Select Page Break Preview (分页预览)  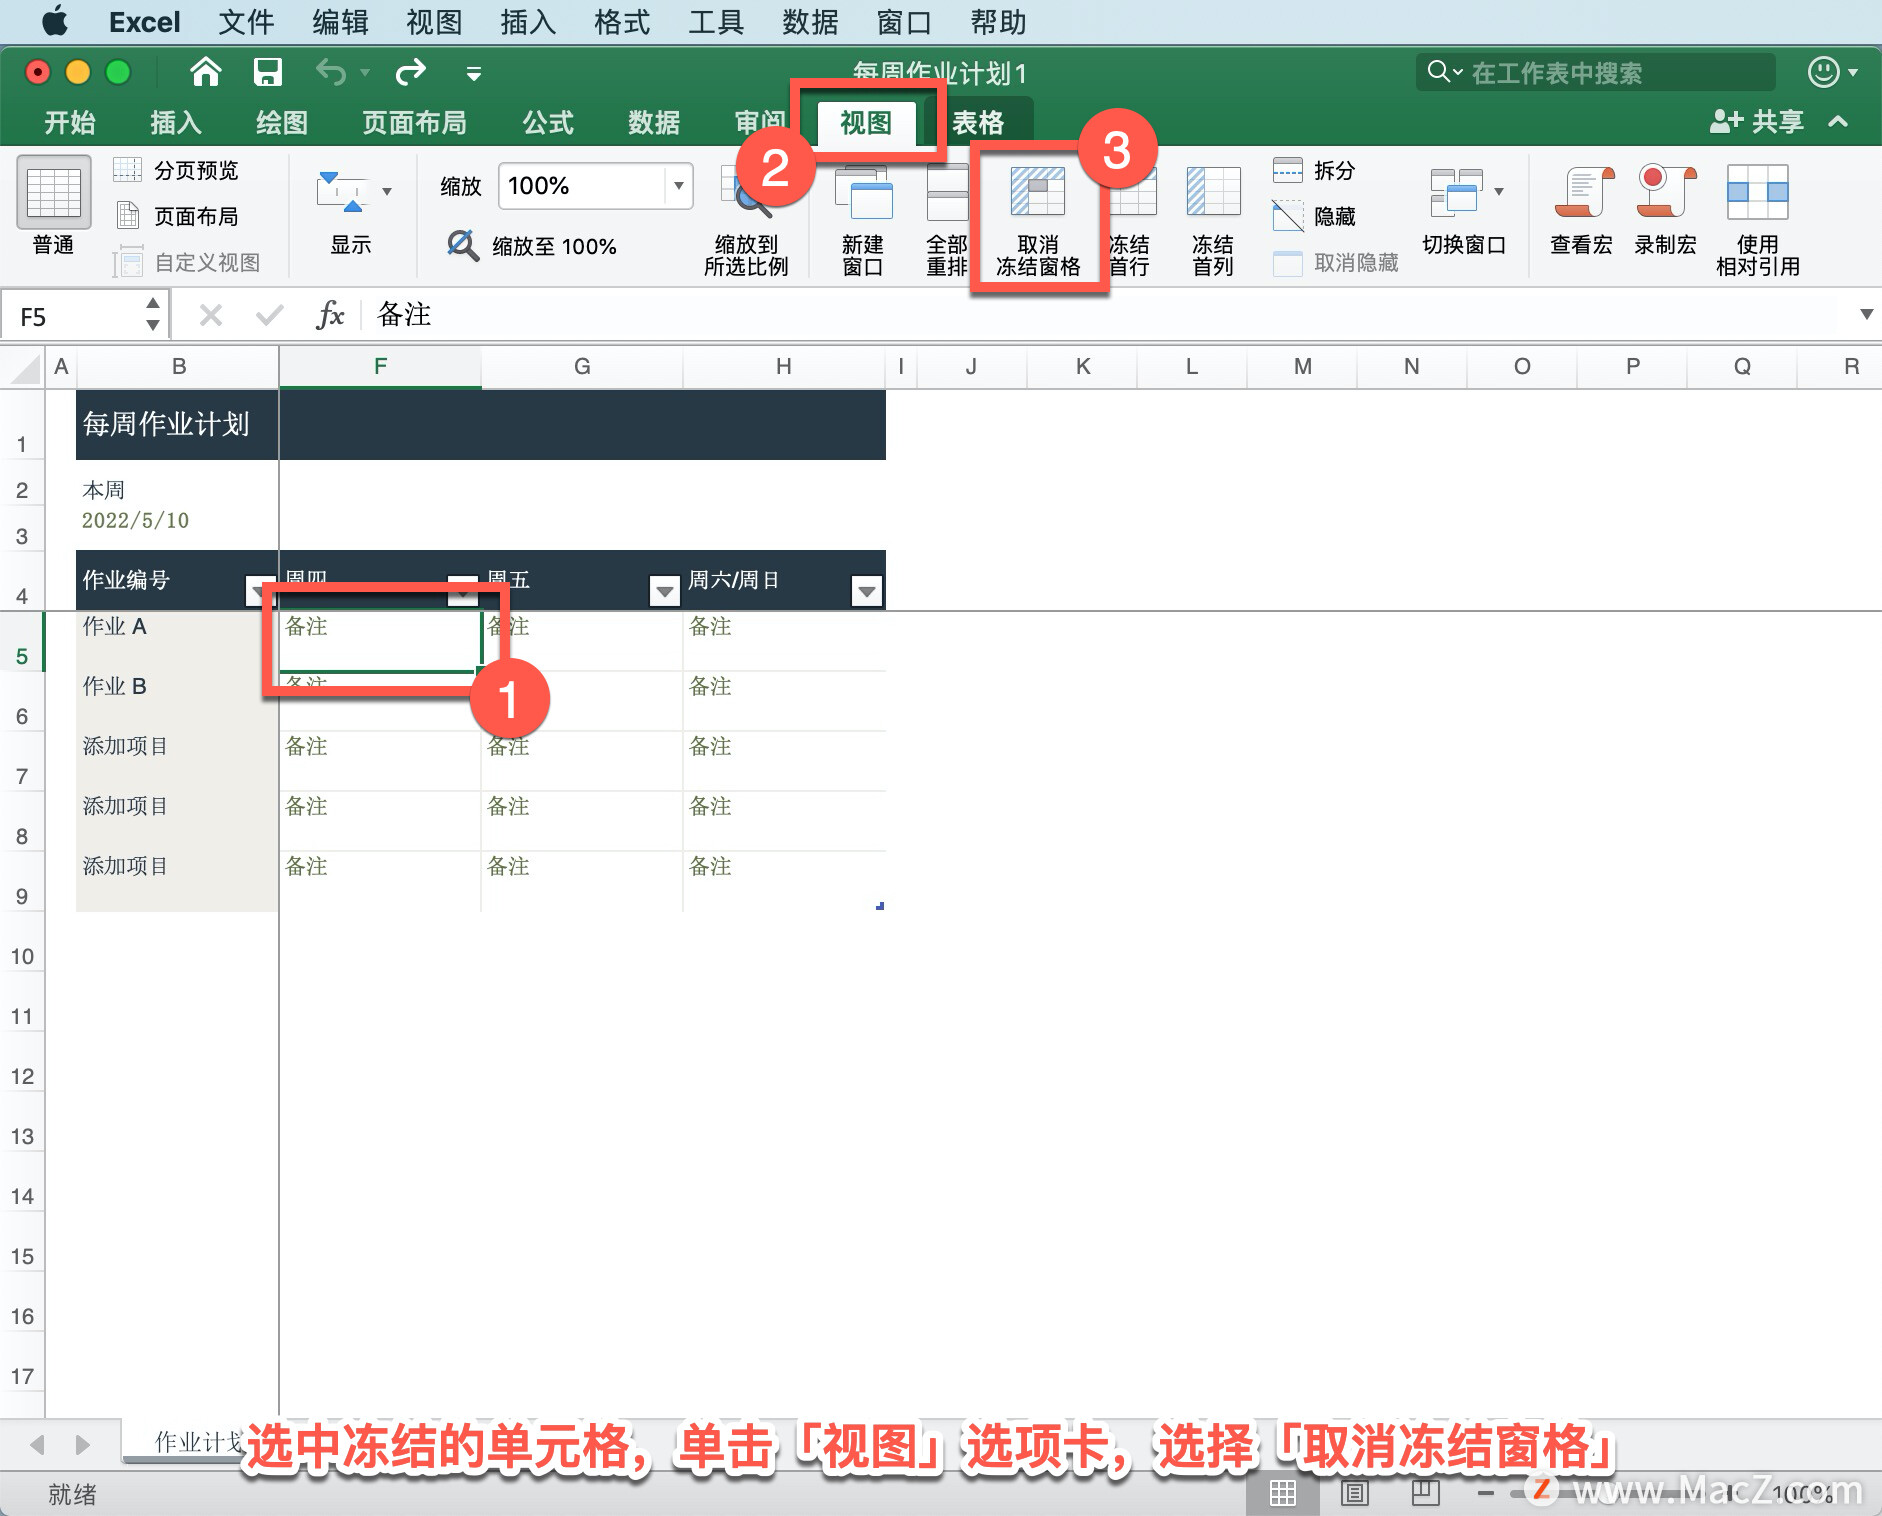[177, 170]
